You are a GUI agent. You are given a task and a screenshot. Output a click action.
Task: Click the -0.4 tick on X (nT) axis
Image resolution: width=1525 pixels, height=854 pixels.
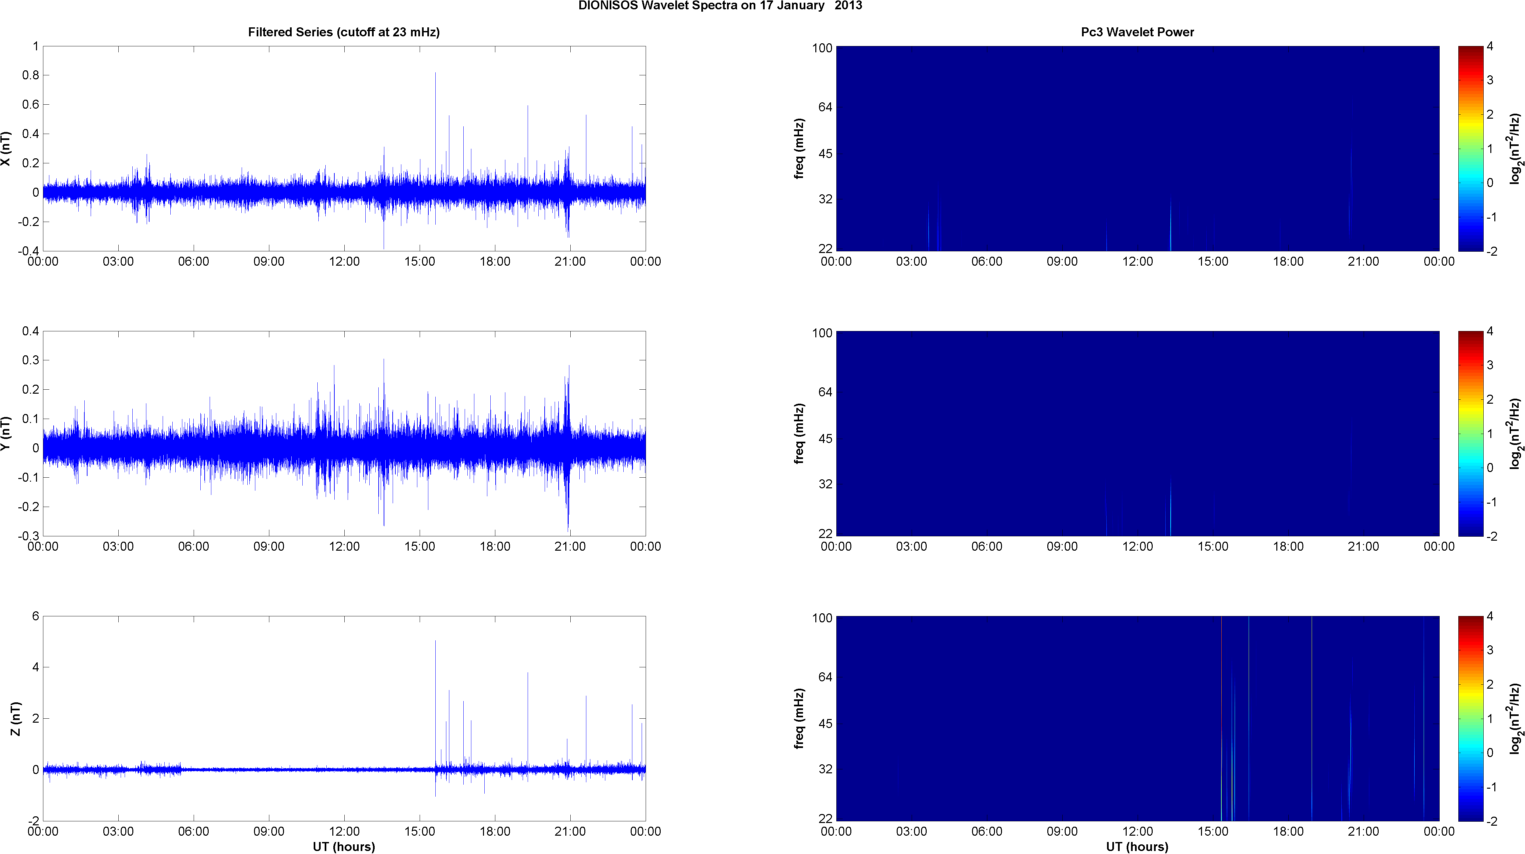tap(28, 251)
